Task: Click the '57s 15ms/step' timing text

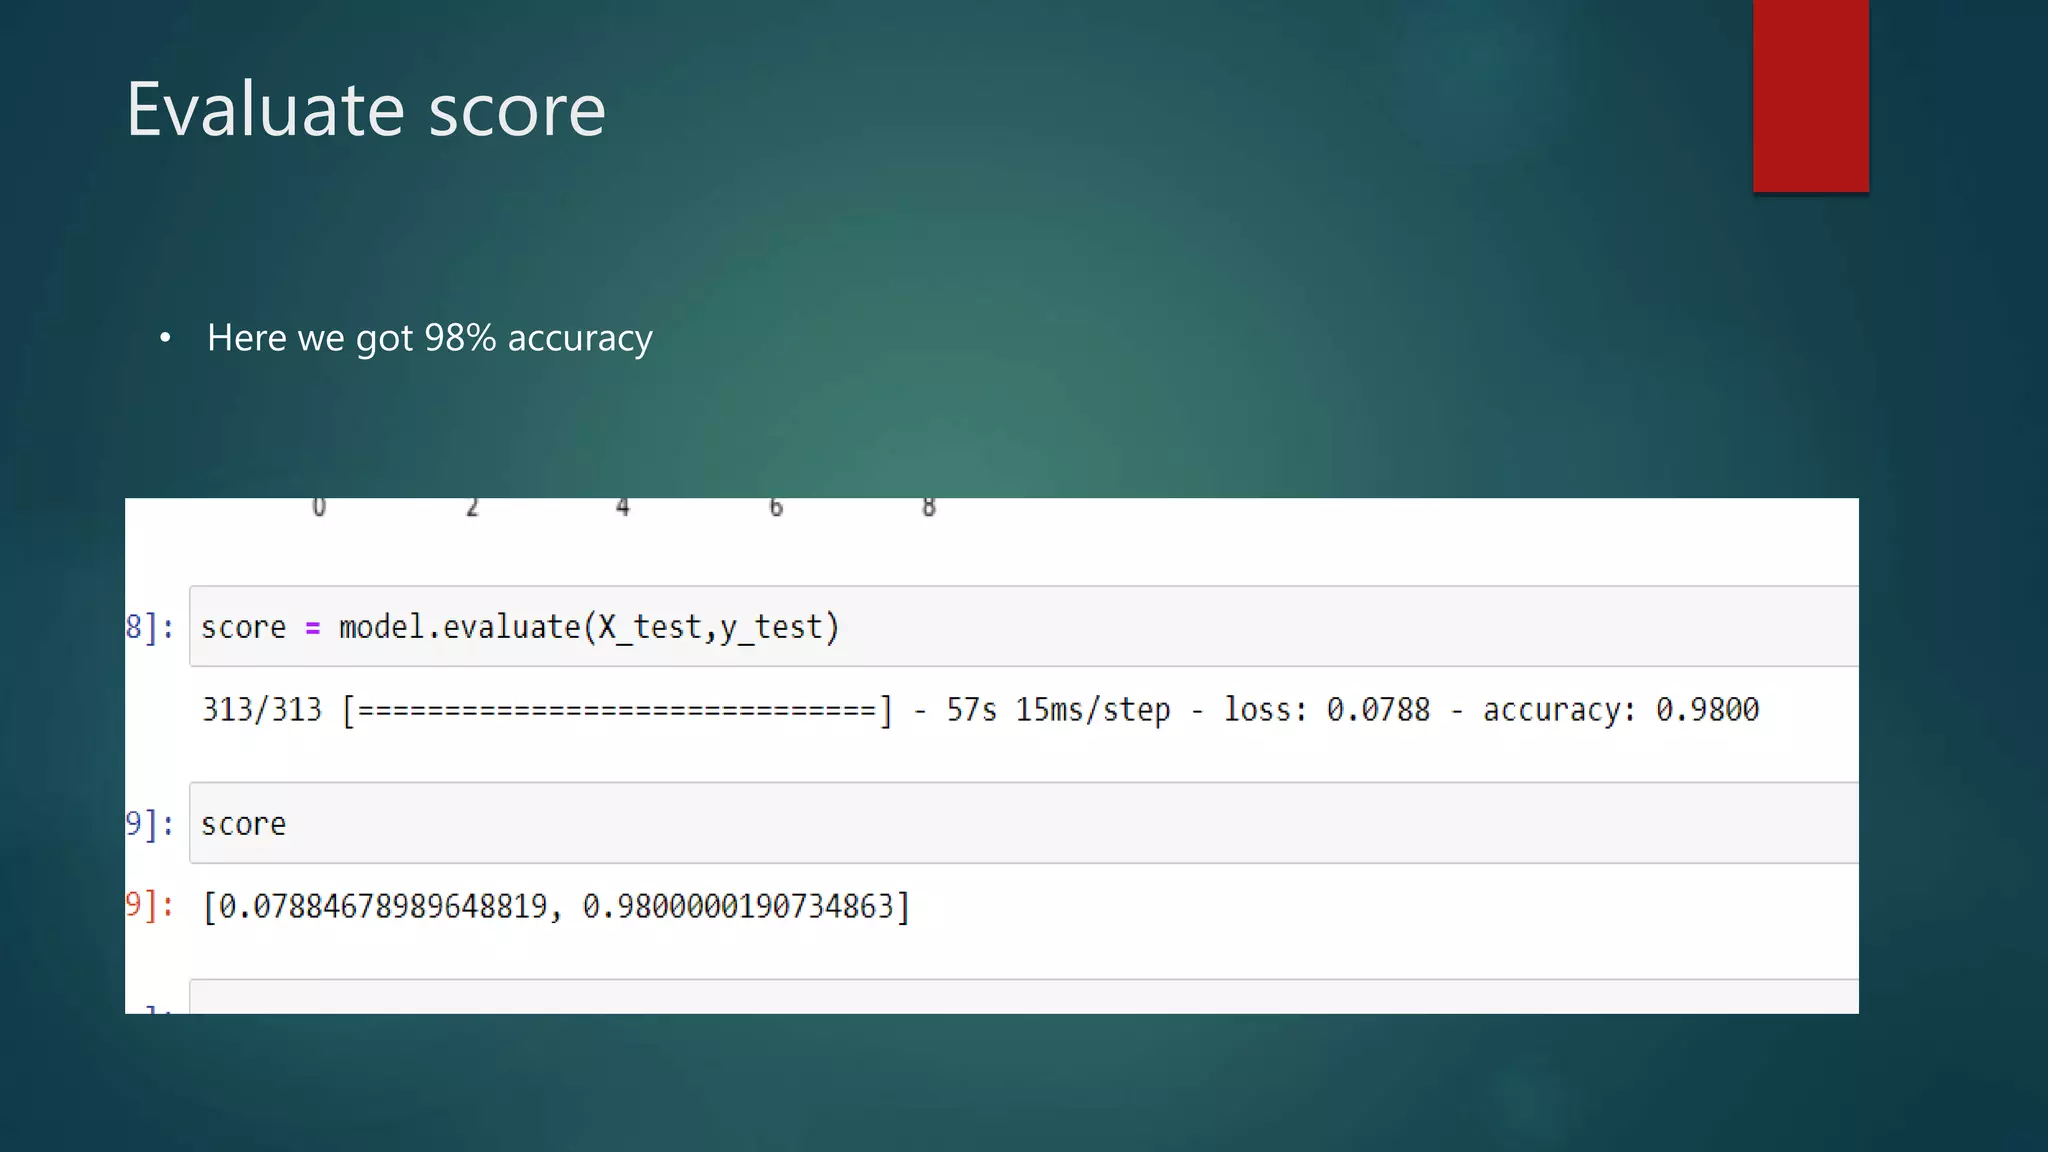Action: tap(1058, 709)
